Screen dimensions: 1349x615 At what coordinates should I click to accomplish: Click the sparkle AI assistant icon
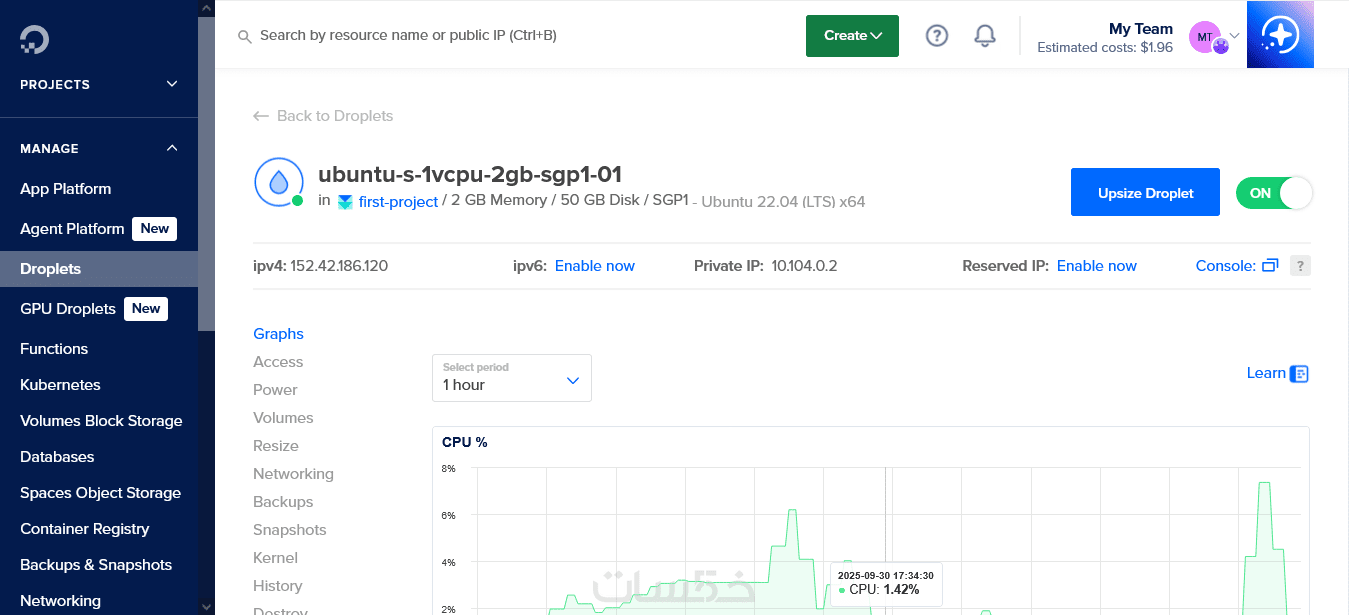1280,35
